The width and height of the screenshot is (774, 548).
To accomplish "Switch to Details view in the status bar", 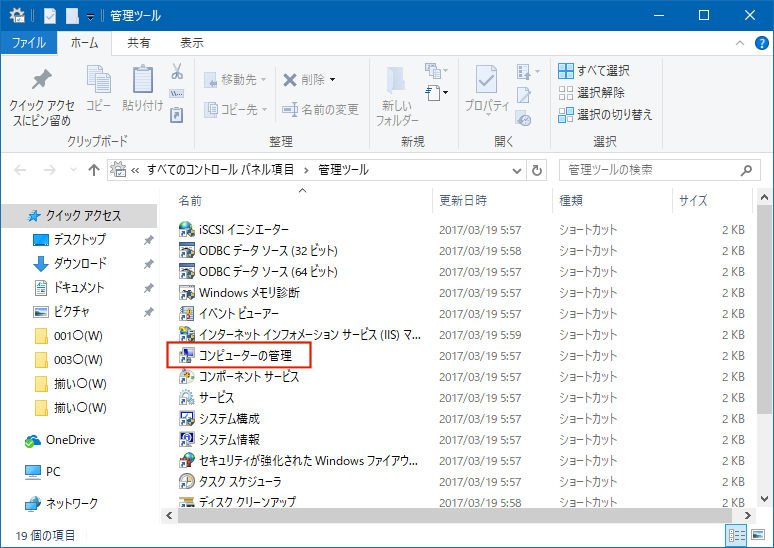I will (736, 535).
